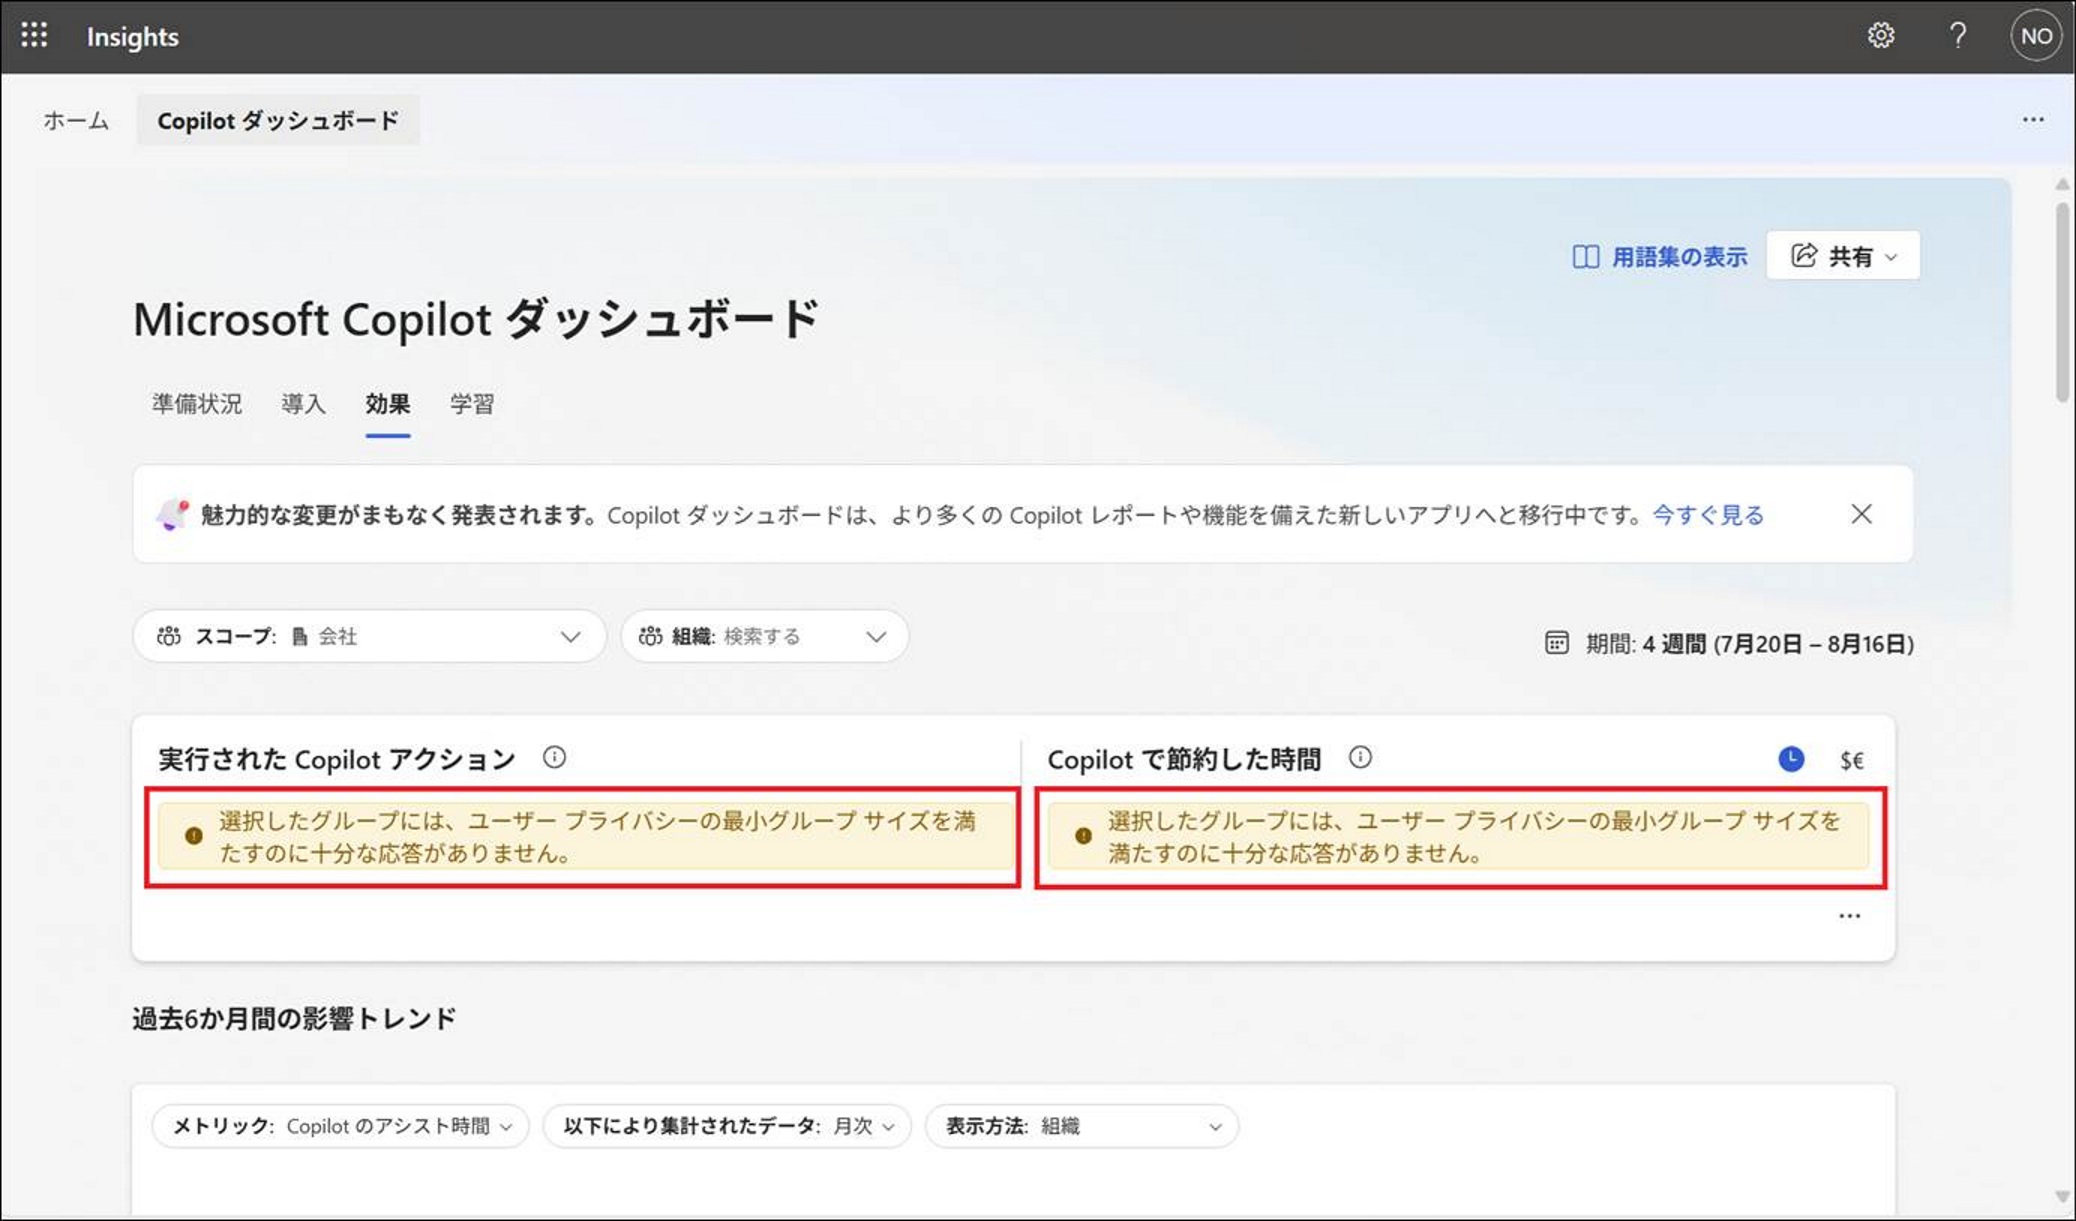The image size is (2076, 1221).
Task: Click the help question mark icon
Action: coord(1957,36)
